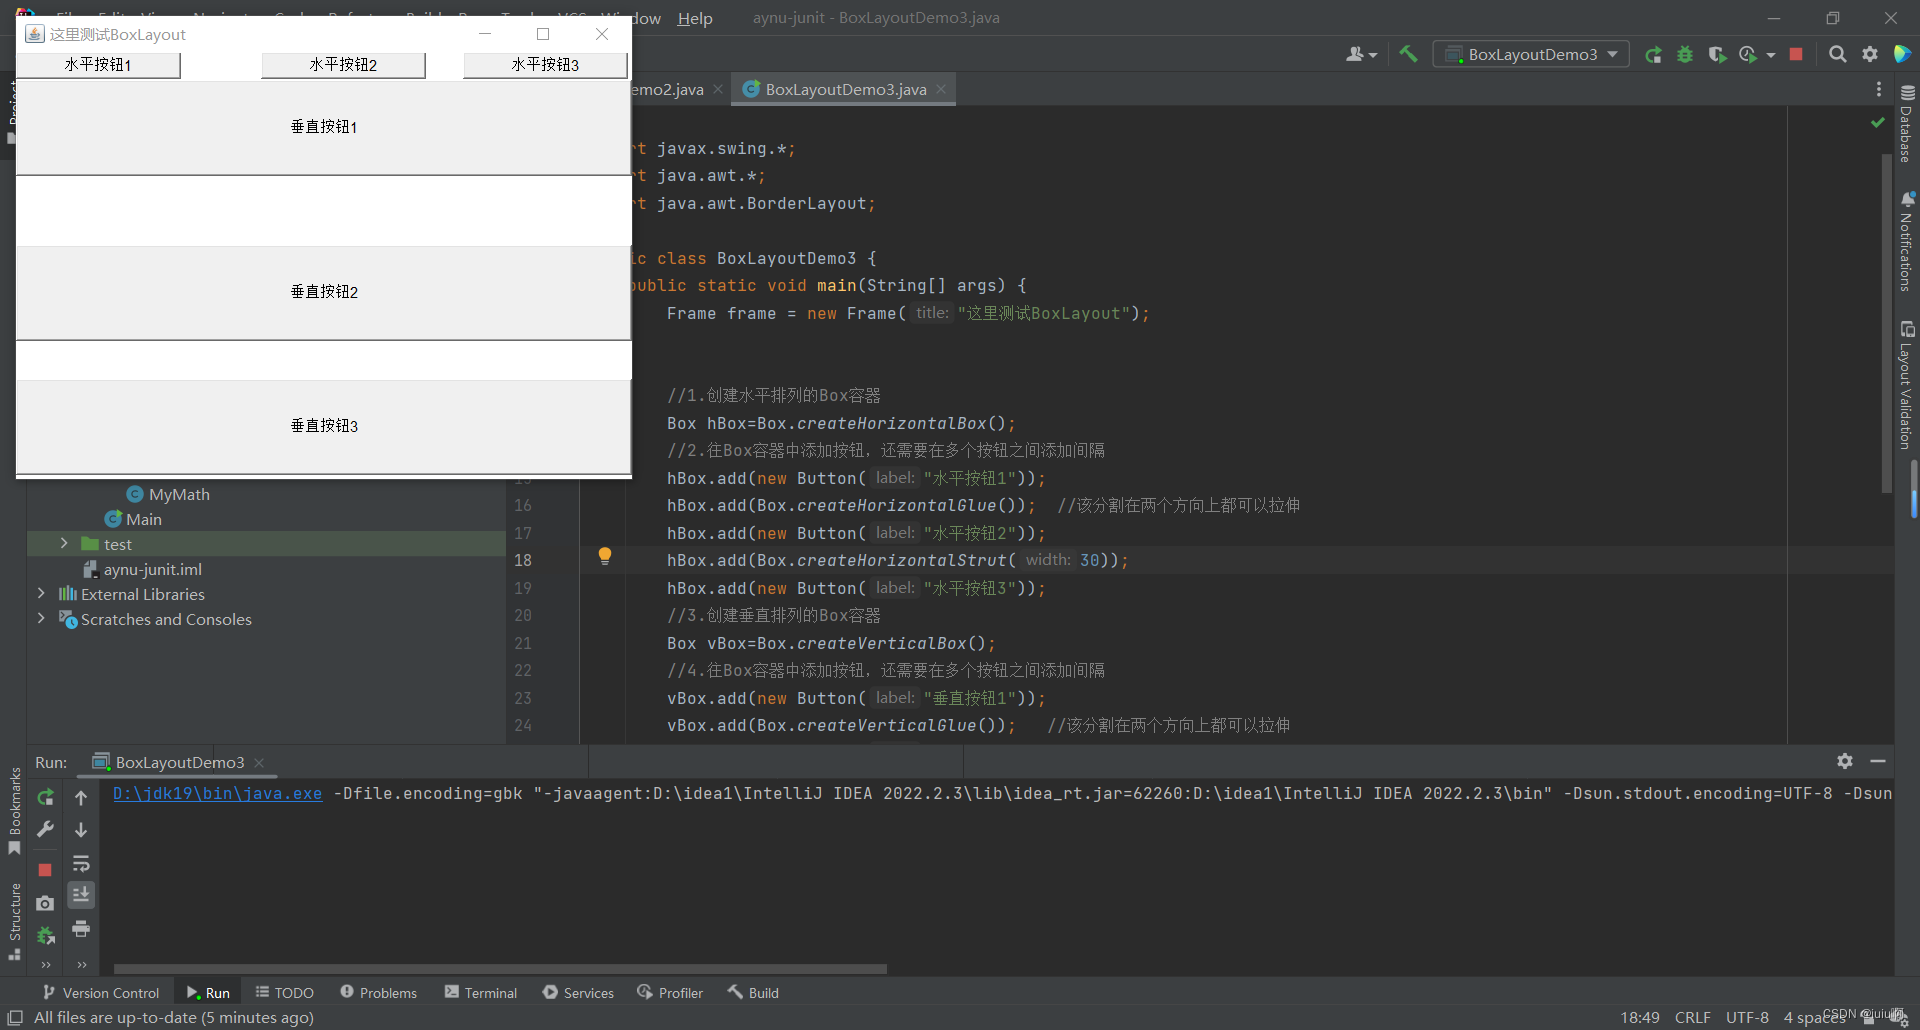Open the Help menu

click(694, 17)
